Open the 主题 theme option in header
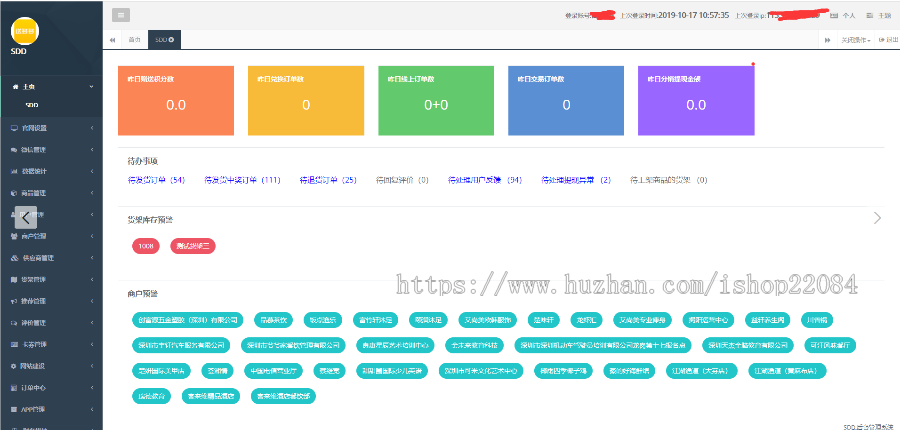Viewport: 900px width, 430px height. (x=878, y=16)
